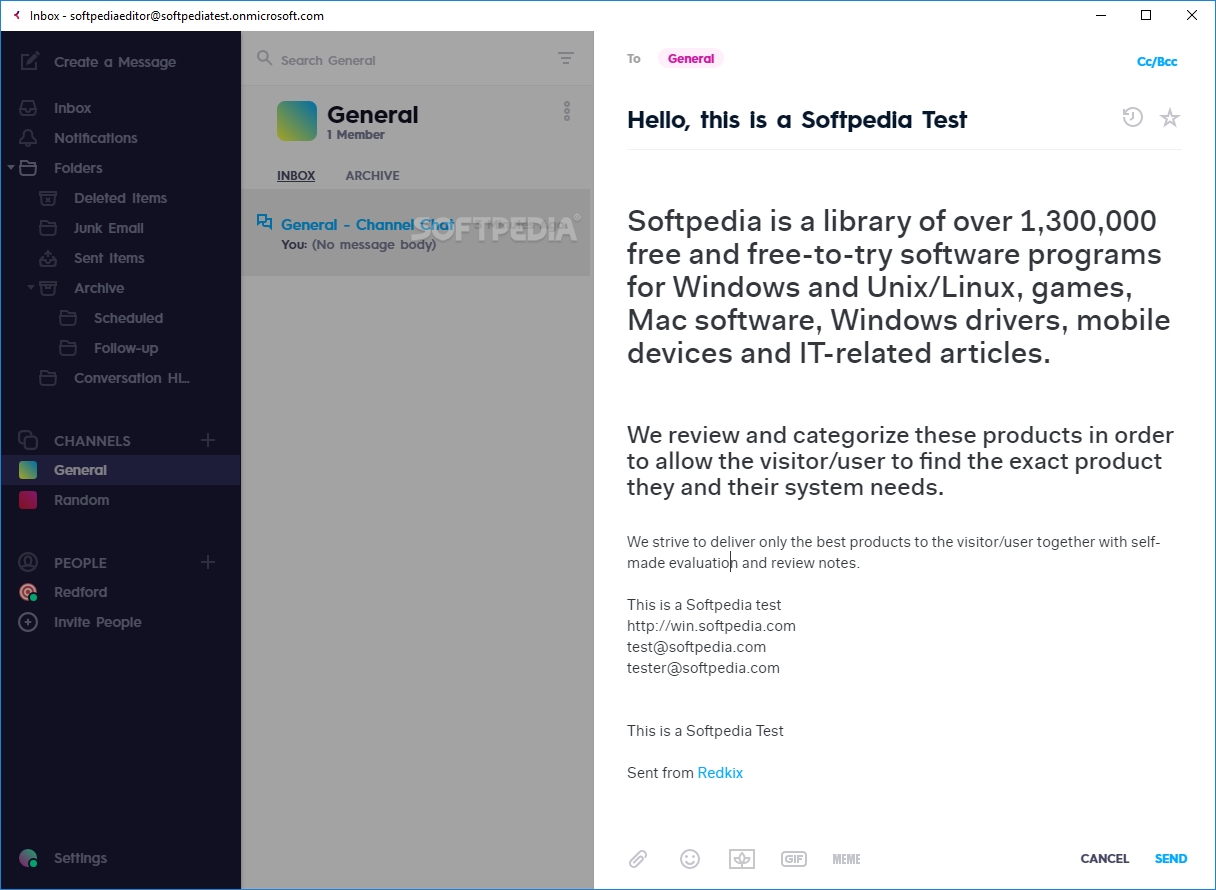Open the MEME creator
This screenshot has height=890, width=1216.
(x=846, y=859)
